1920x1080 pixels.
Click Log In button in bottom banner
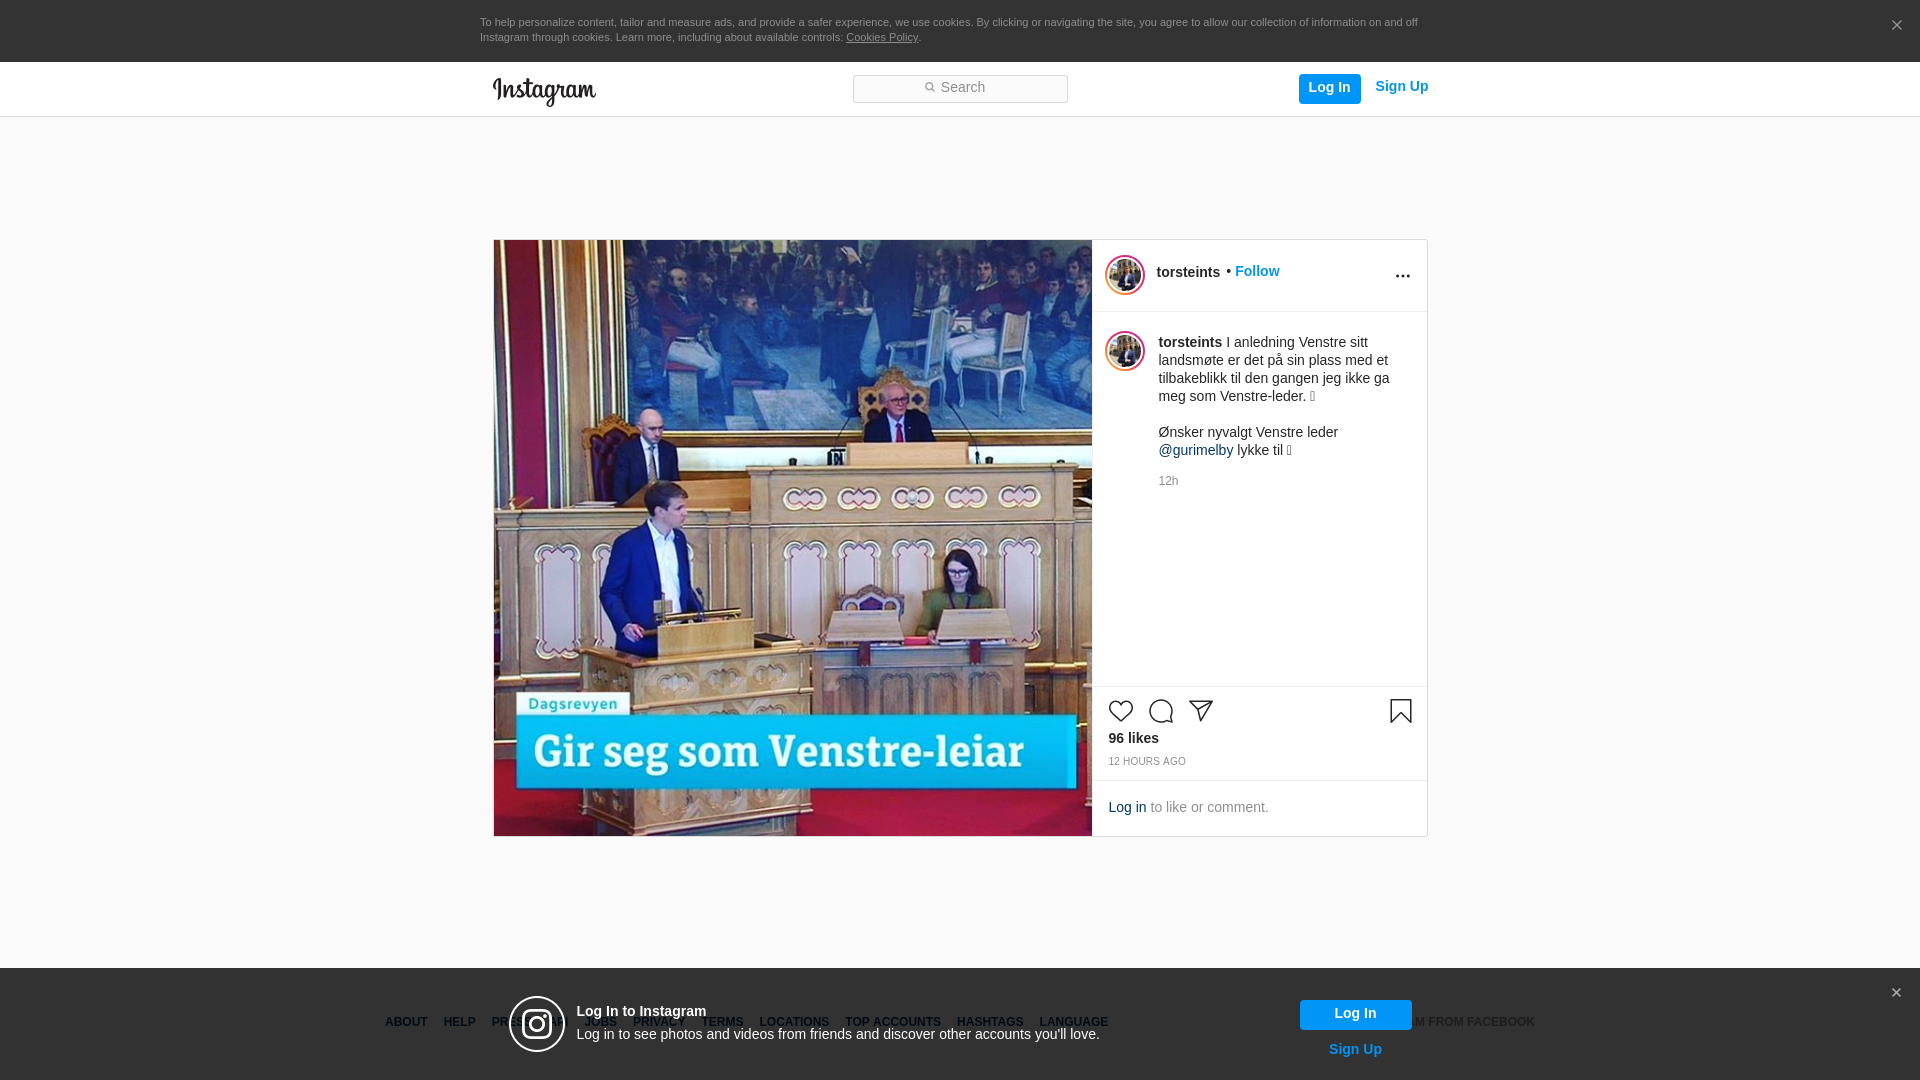pyautogui.click(x=1355, y=1014)
